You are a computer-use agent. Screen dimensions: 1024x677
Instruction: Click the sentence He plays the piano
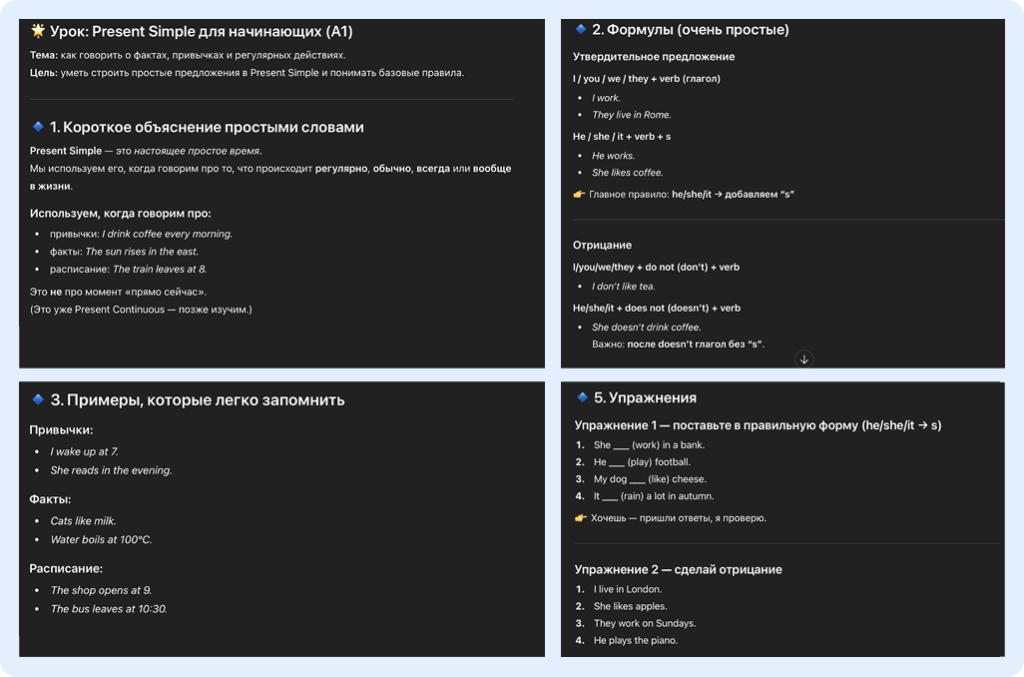[636, 640]
